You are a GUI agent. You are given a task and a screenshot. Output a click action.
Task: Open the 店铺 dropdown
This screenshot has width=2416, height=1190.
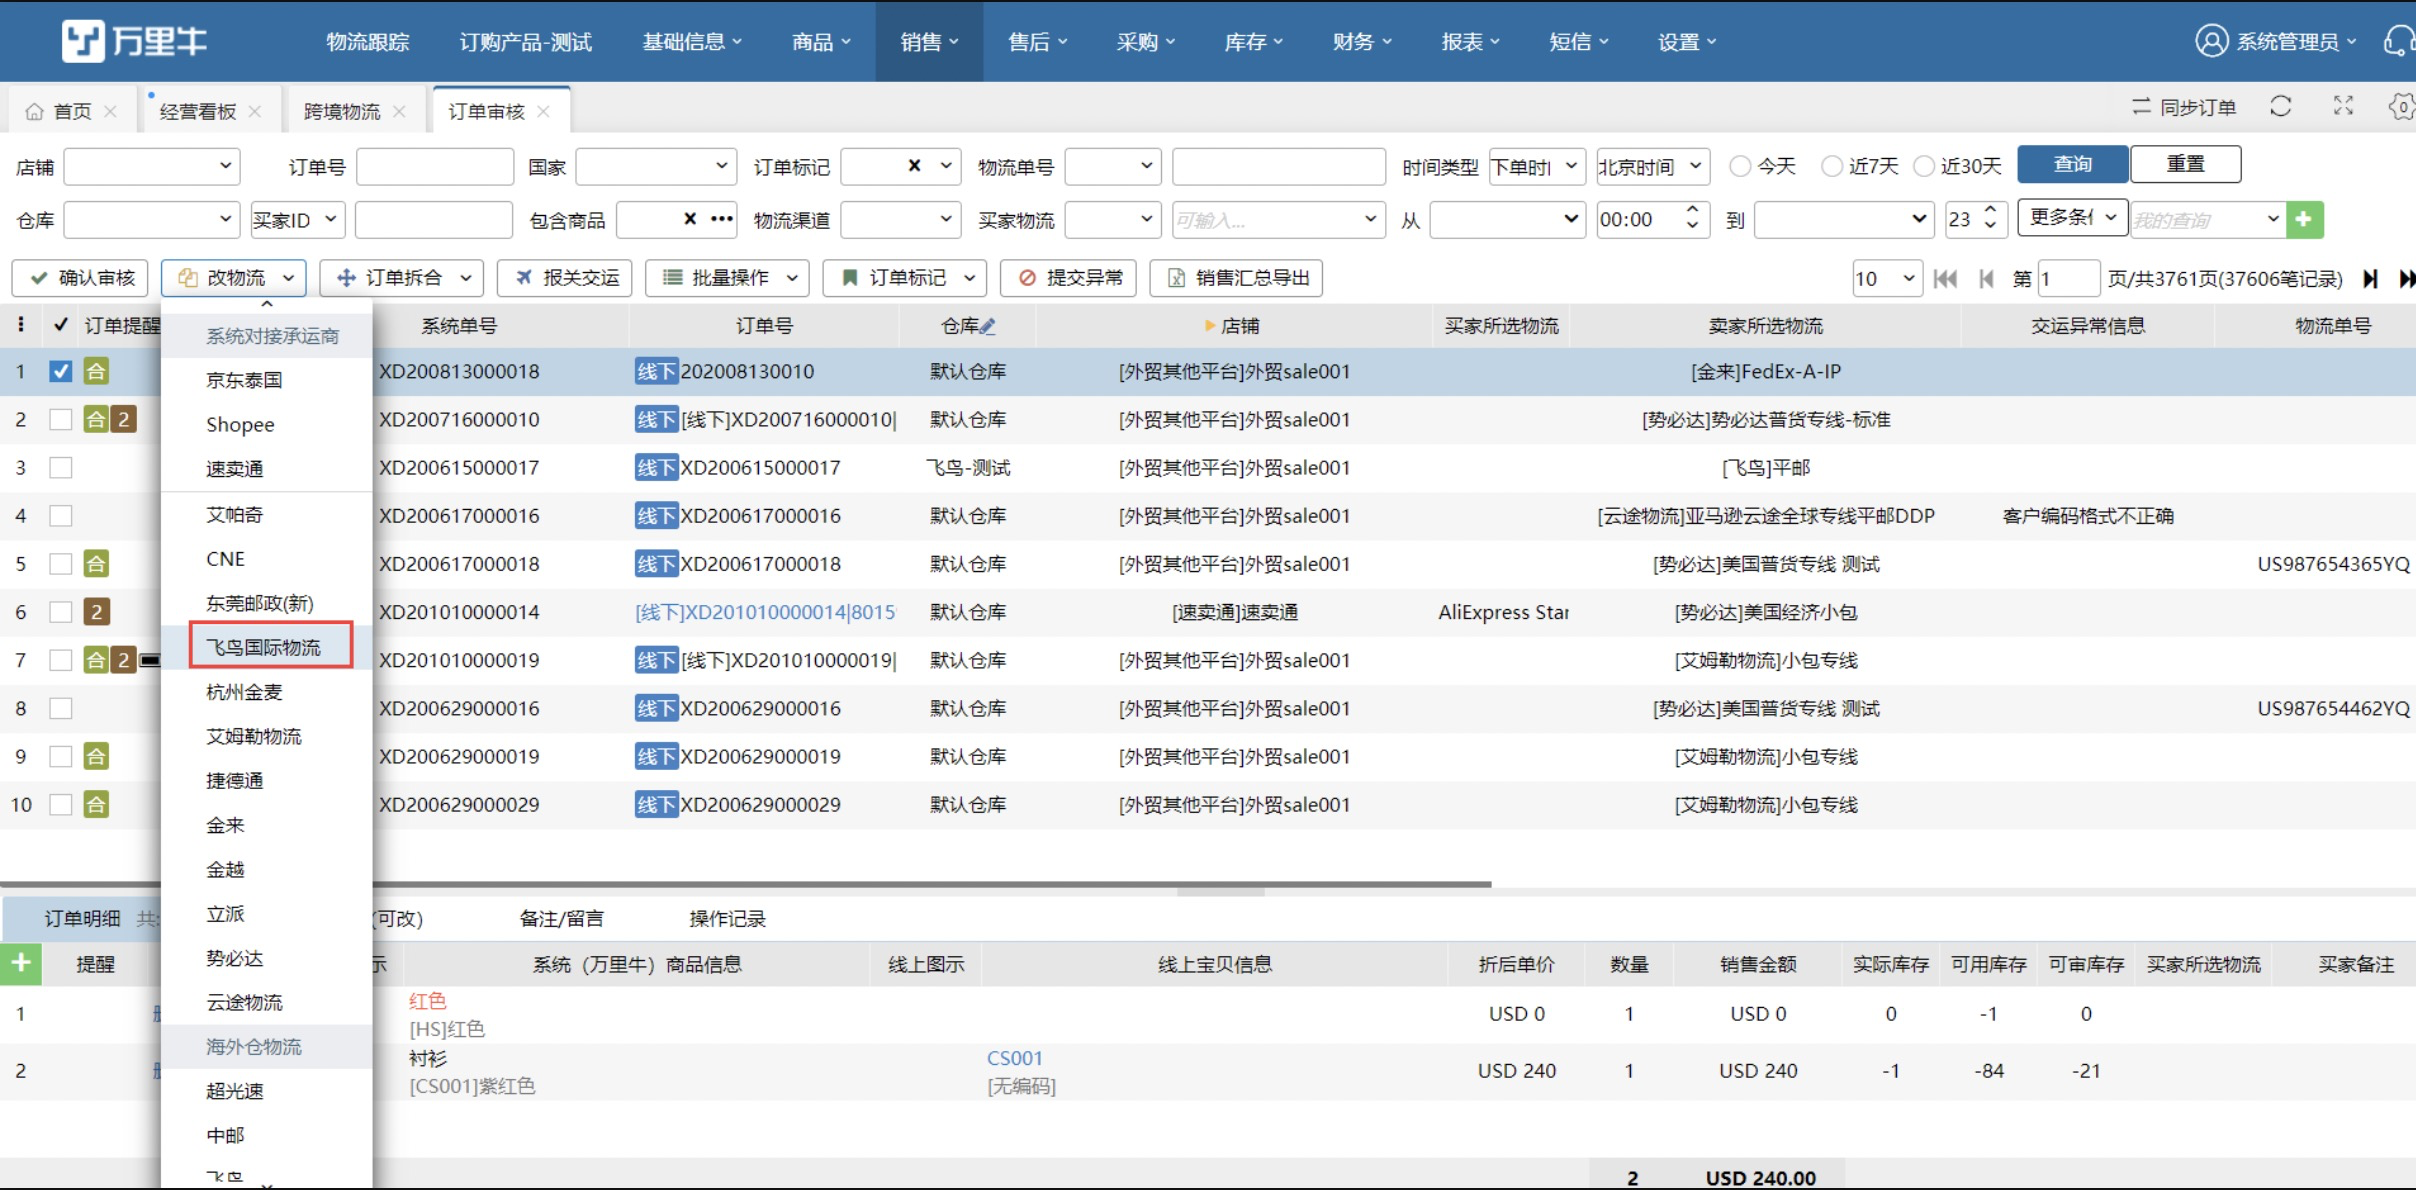(x=152, y=166)
